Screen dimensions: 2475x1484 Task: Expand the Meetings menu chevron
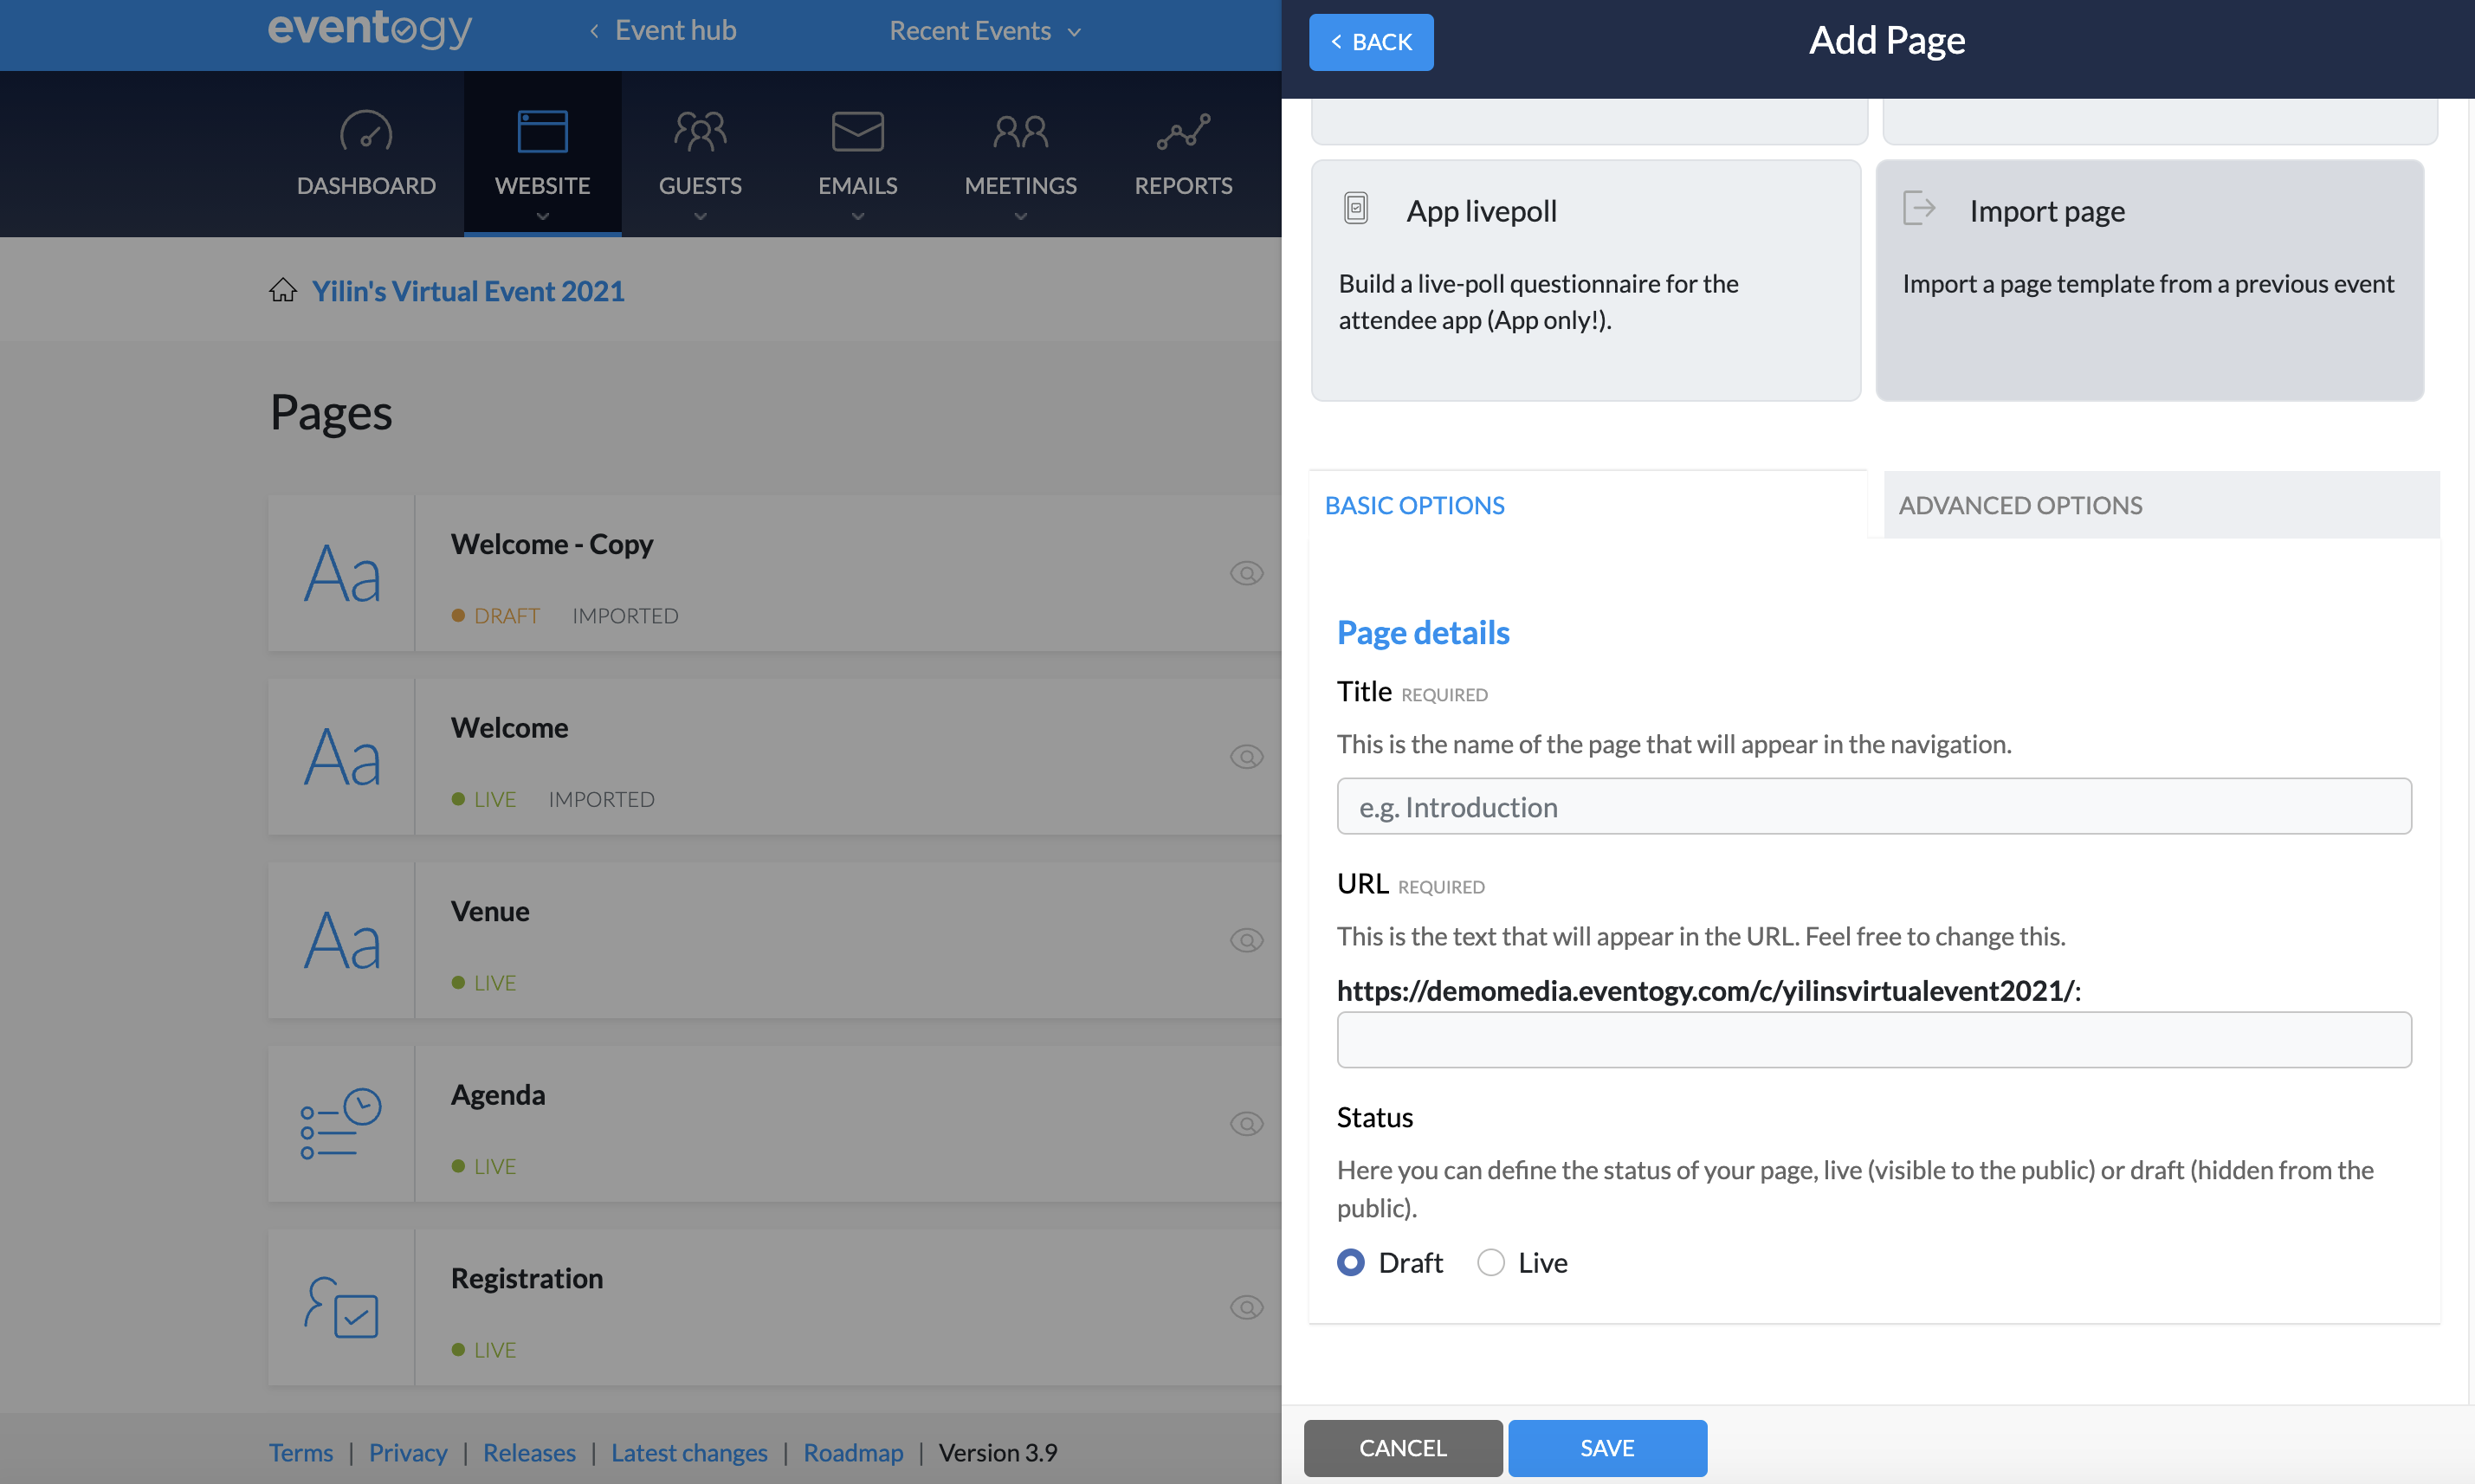(1020, 216)
